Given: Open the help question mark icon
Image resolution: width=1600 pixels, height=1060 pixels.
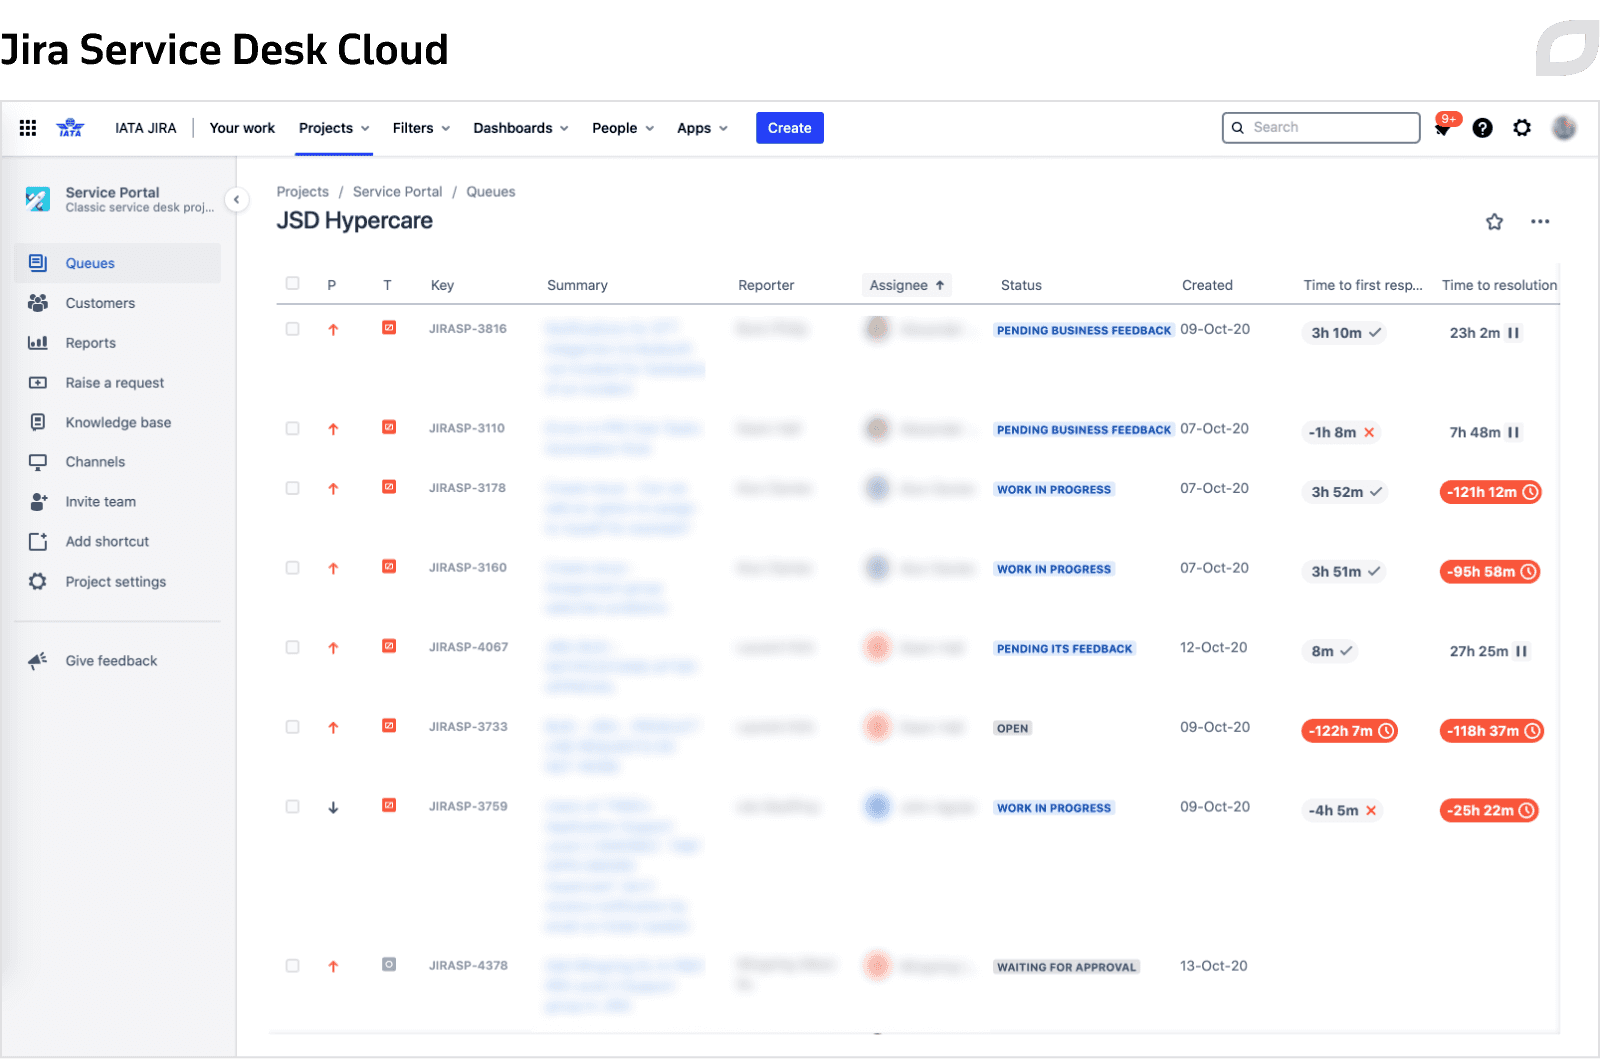Looking at the screenshot, I should [x=1482, y=128].
